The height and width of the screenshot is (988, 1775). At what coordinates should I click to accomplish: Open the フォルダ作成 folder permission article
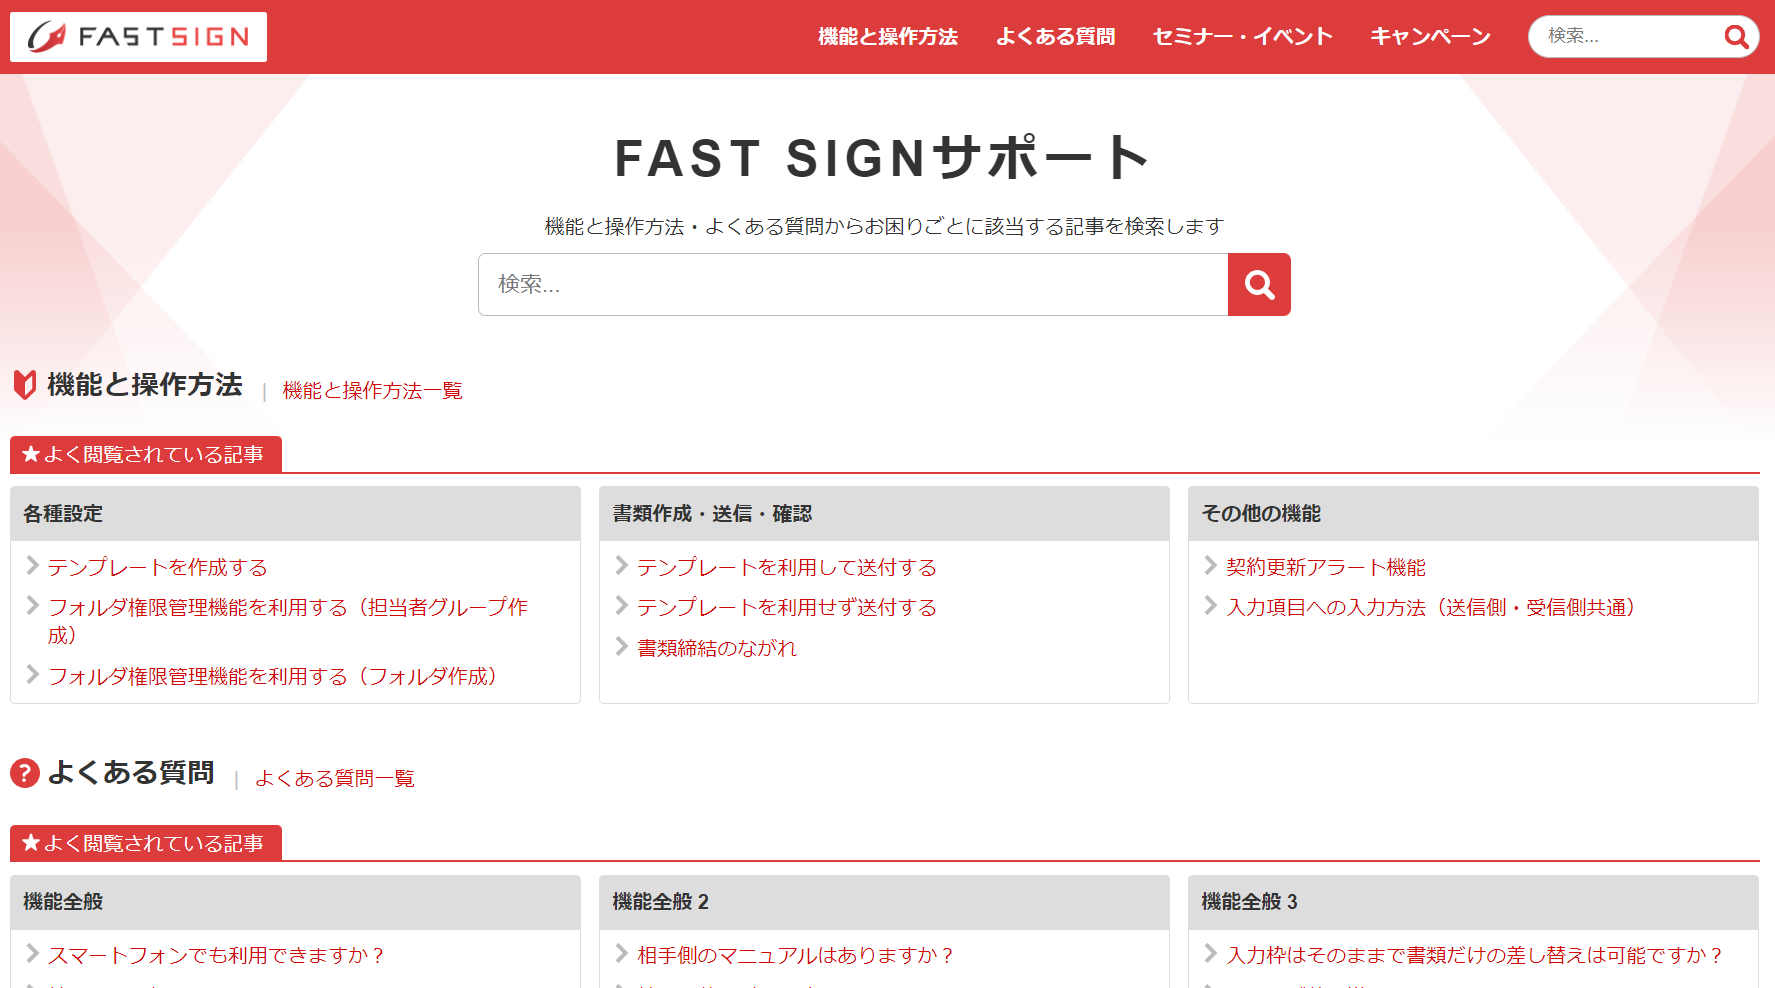pyautogui.click(x=272, y=677)
